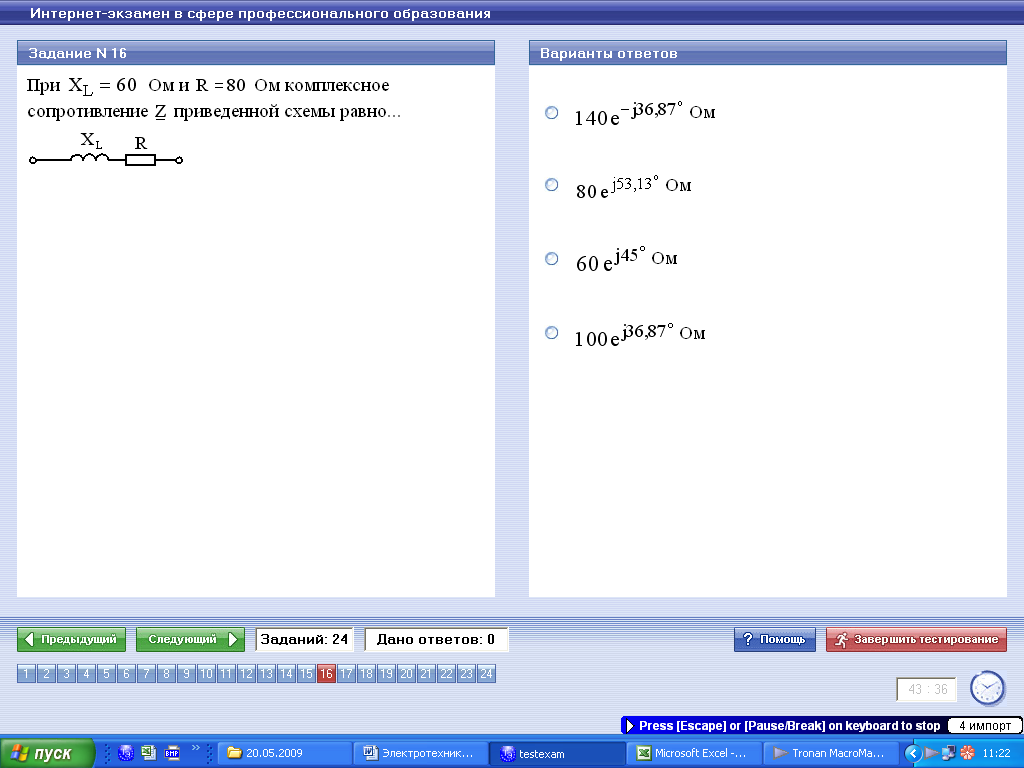Open help with Помощь button
Screen dimensions: 1024x768
pos(775,639)
